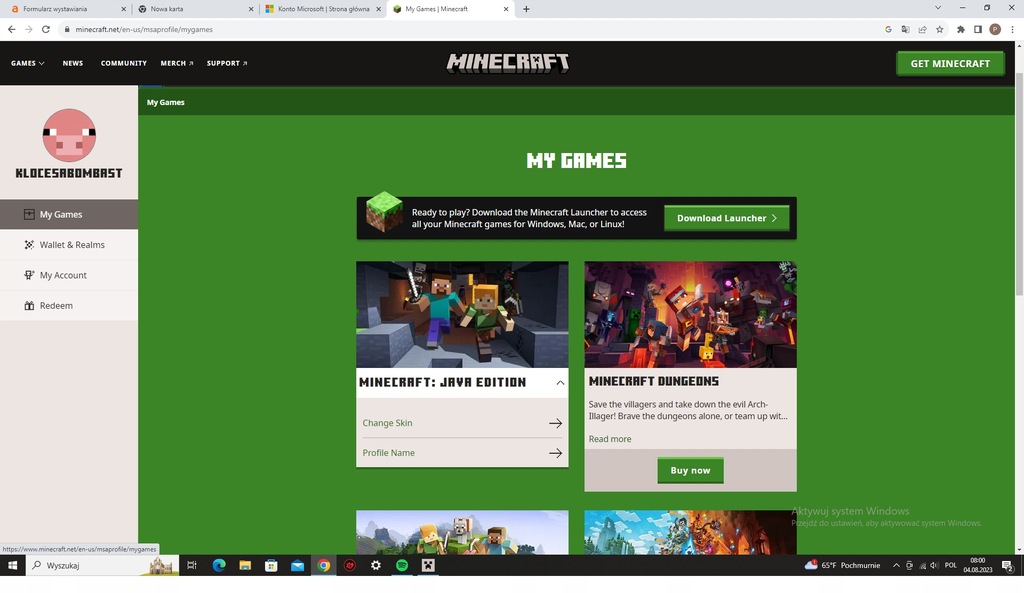Open Community in the top navigation
This screenshot has width=1024, height=593.
(x=123, y=63)
